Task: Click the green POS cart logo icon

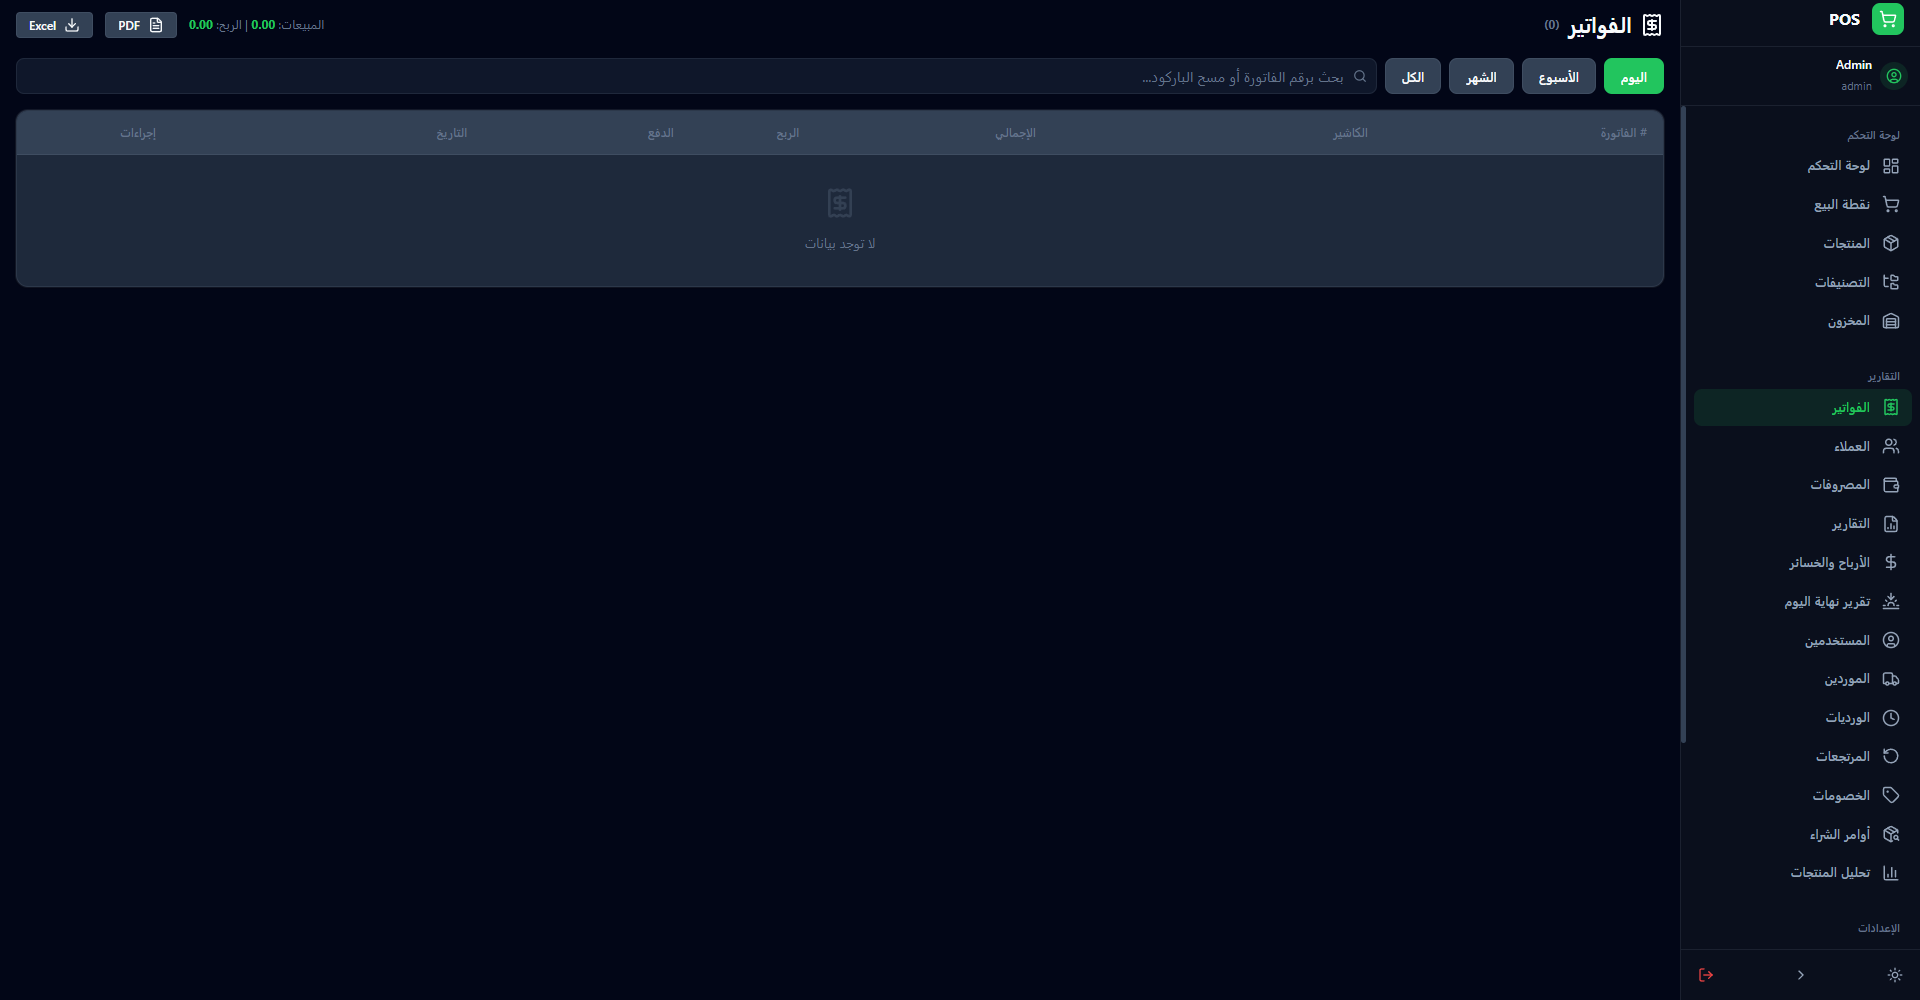Action: [x=1888, y=19]
